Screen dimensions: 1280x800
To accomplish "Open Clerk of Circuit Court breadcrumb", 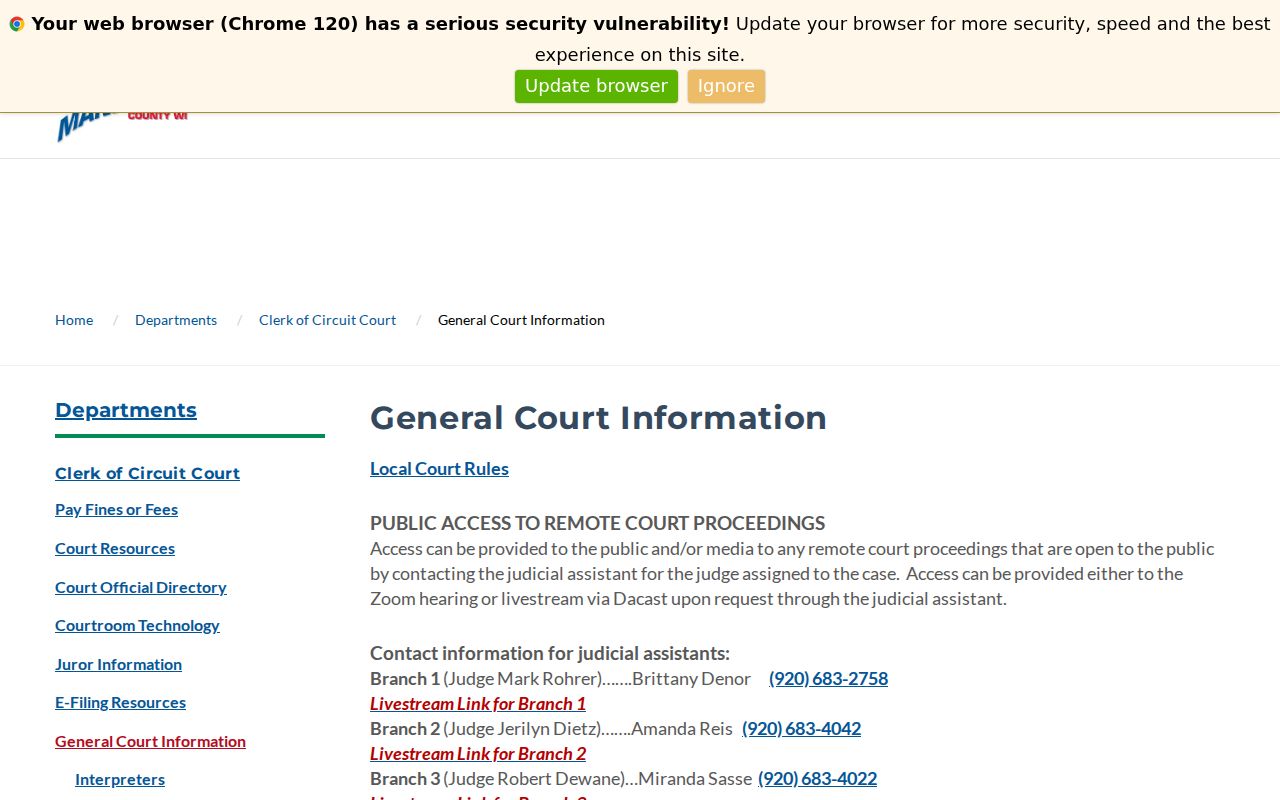I will (327, 320).
